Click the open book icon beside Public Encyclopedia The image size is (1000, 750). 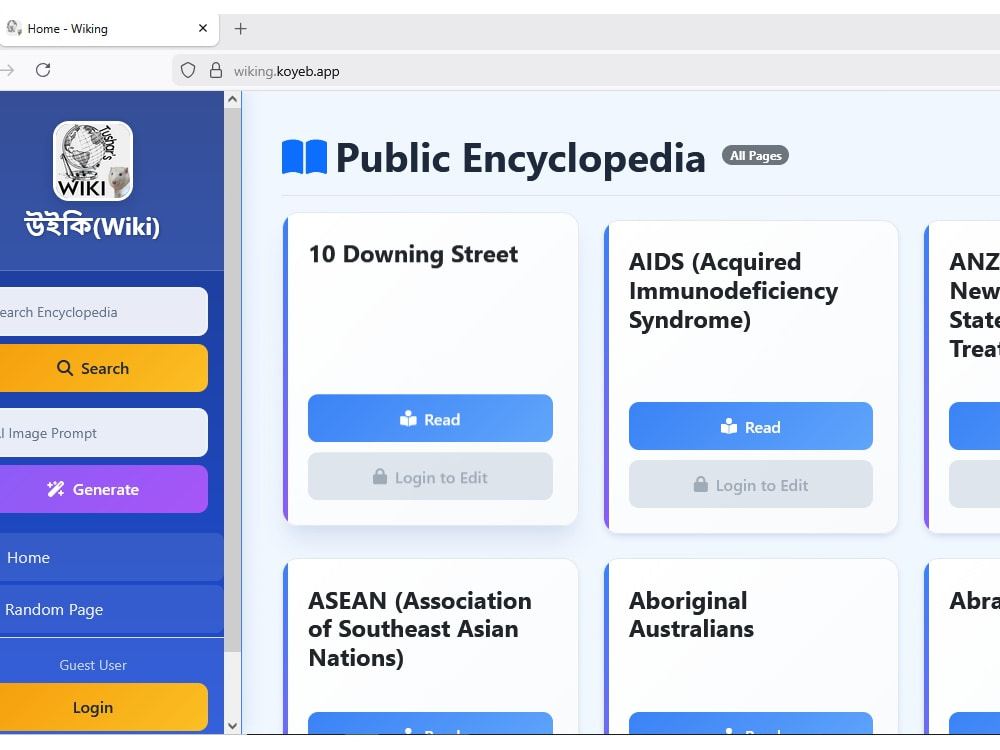coord(304,157)
